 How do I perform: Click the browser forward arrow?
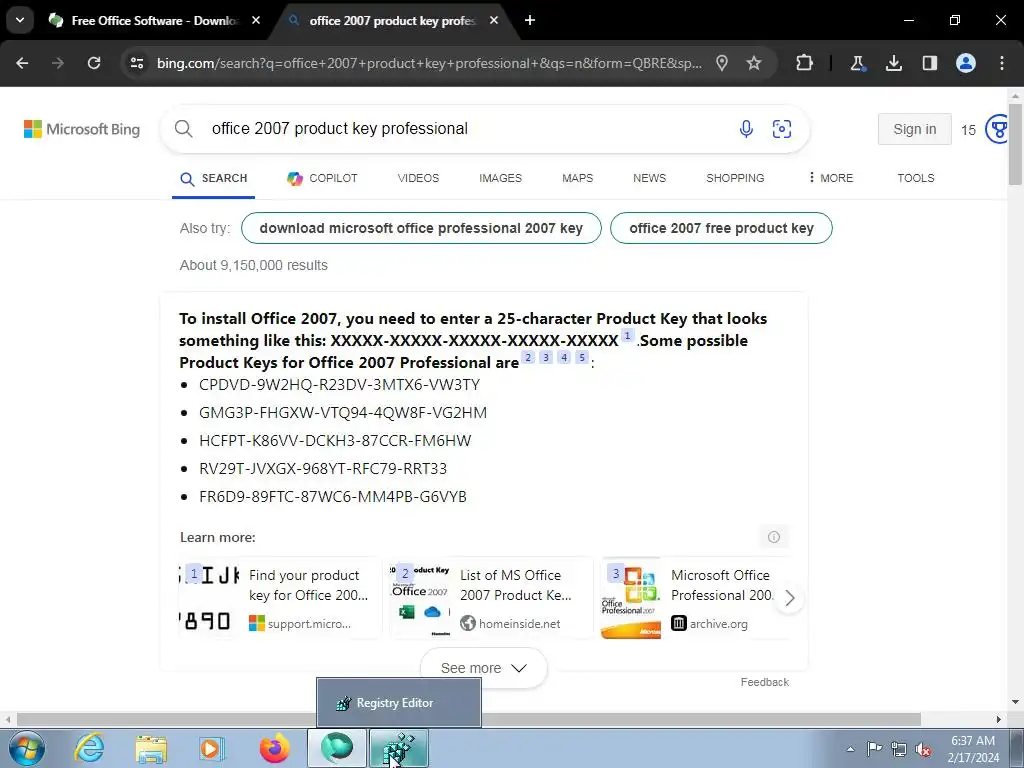58,63
